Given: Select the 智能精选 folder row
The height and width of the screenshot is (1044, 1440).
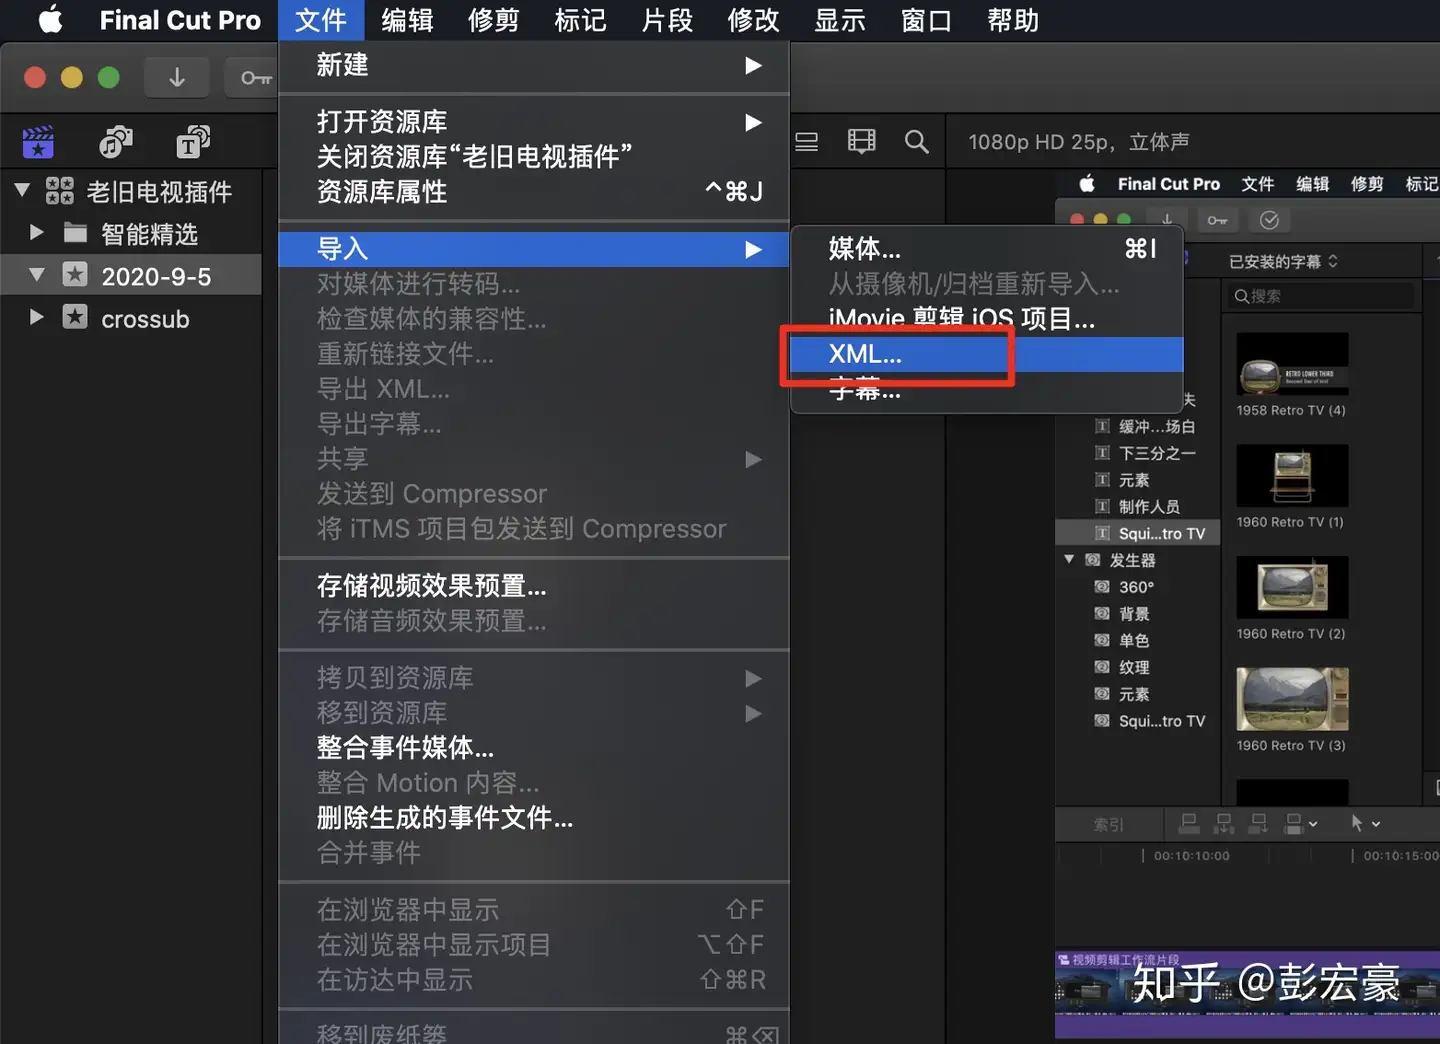Looking at the screenshot, I should point(131,234).
